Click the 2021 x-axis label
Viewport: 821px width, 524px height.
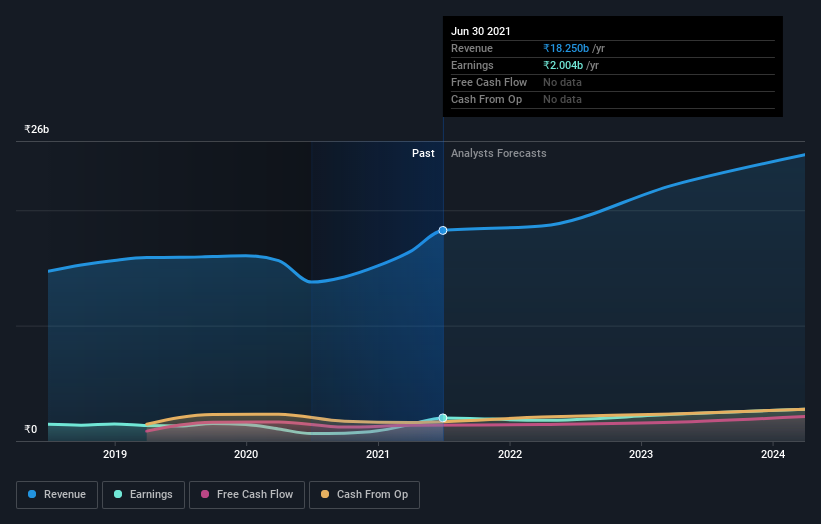(x=378, y=454)
